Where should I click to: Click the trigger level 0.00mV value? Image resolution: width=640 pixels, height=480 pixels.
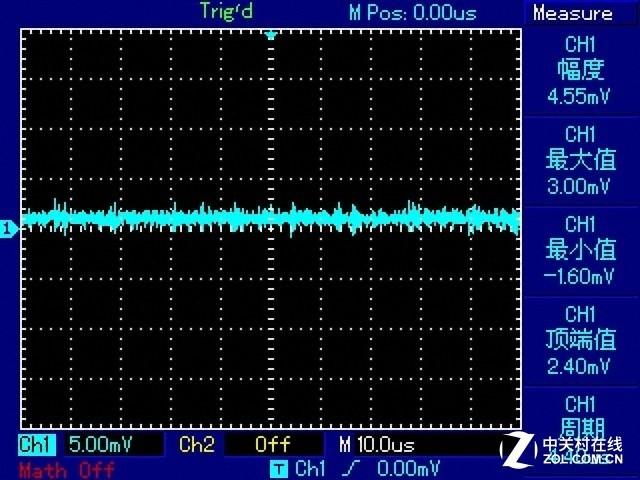click(406, 468)
